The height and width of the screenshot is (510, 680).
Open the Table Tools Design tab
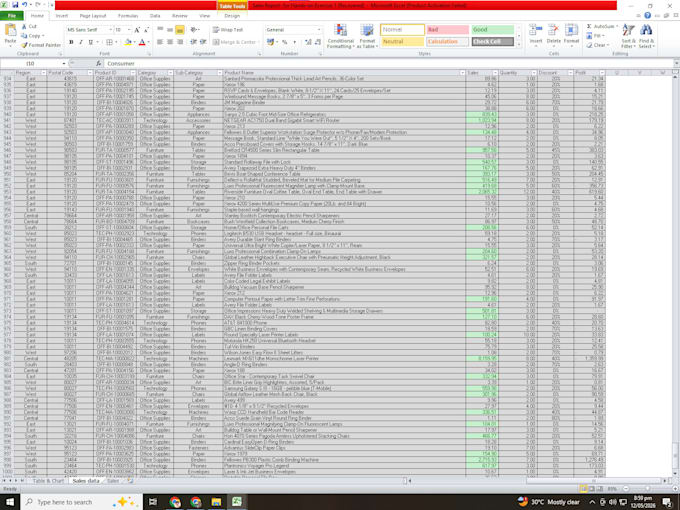[232, 16]
